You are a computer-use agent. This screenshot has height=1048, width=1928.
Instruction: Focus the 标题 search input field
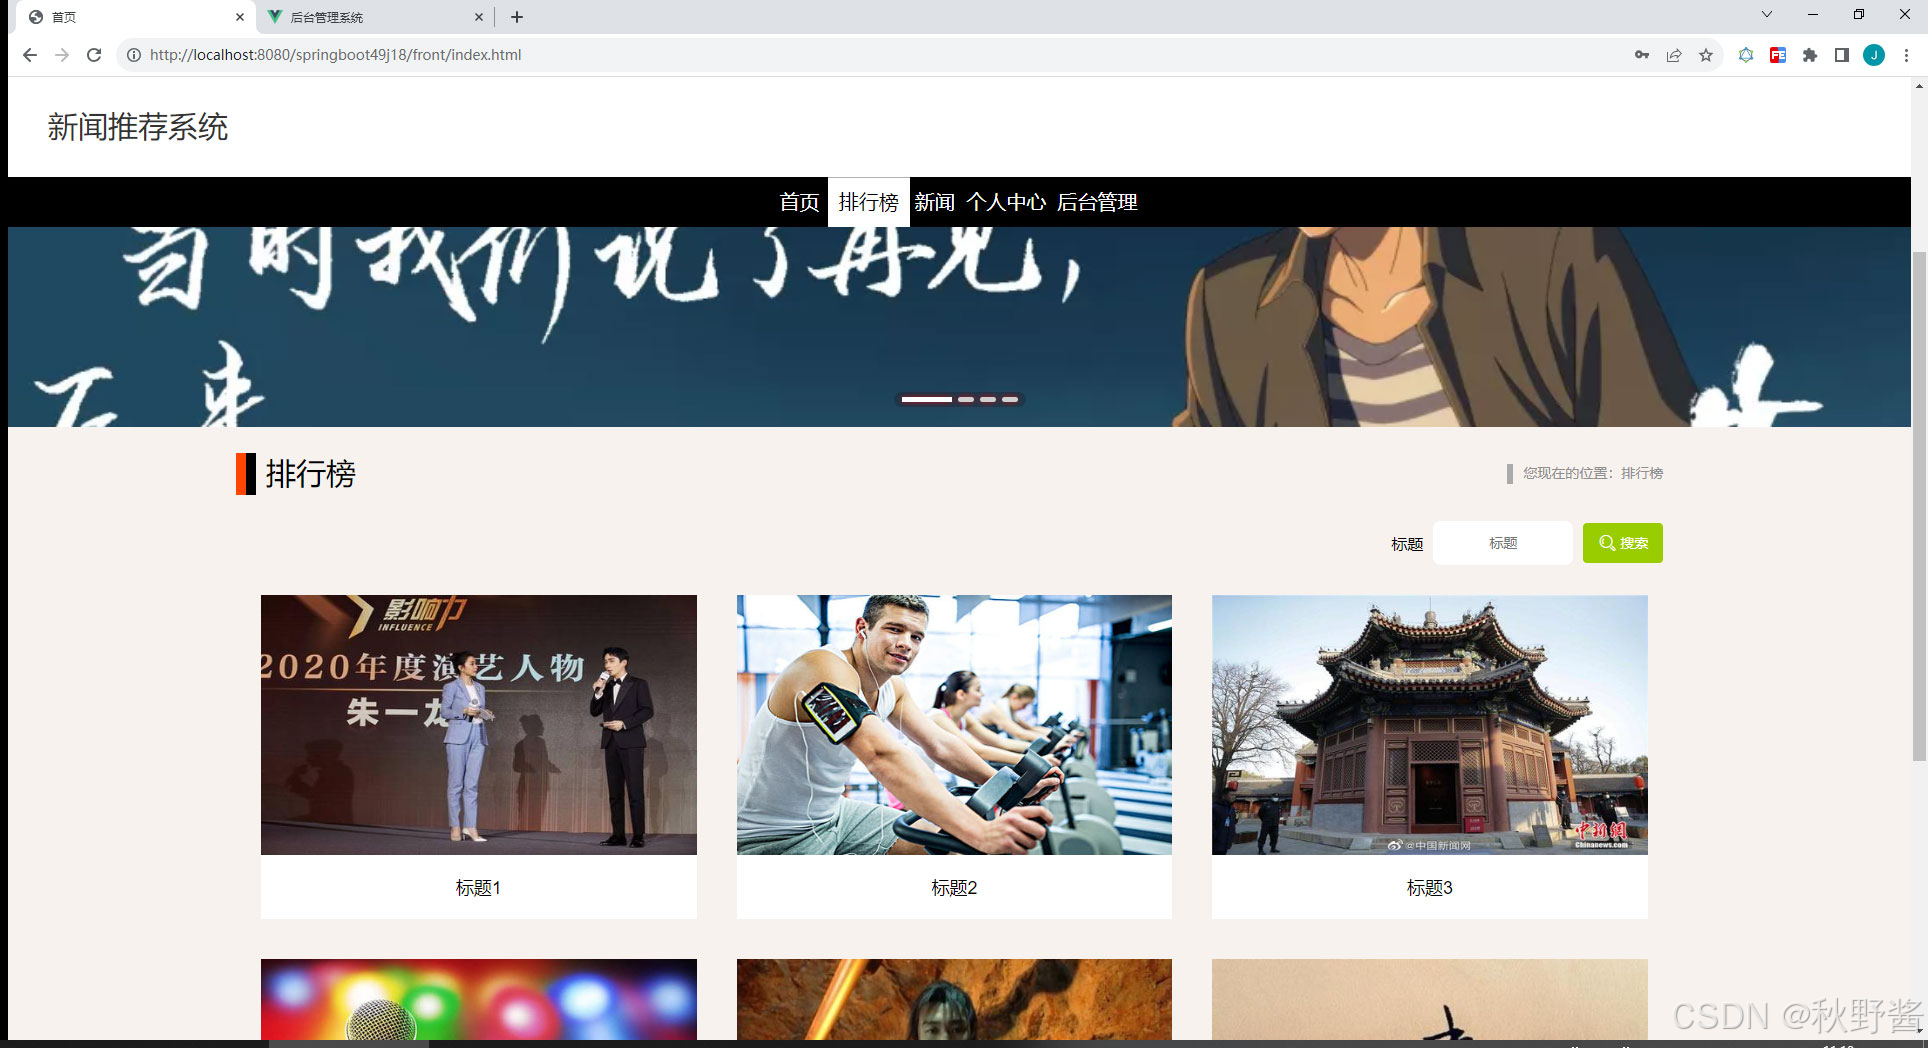click(x=1502, y=543)
